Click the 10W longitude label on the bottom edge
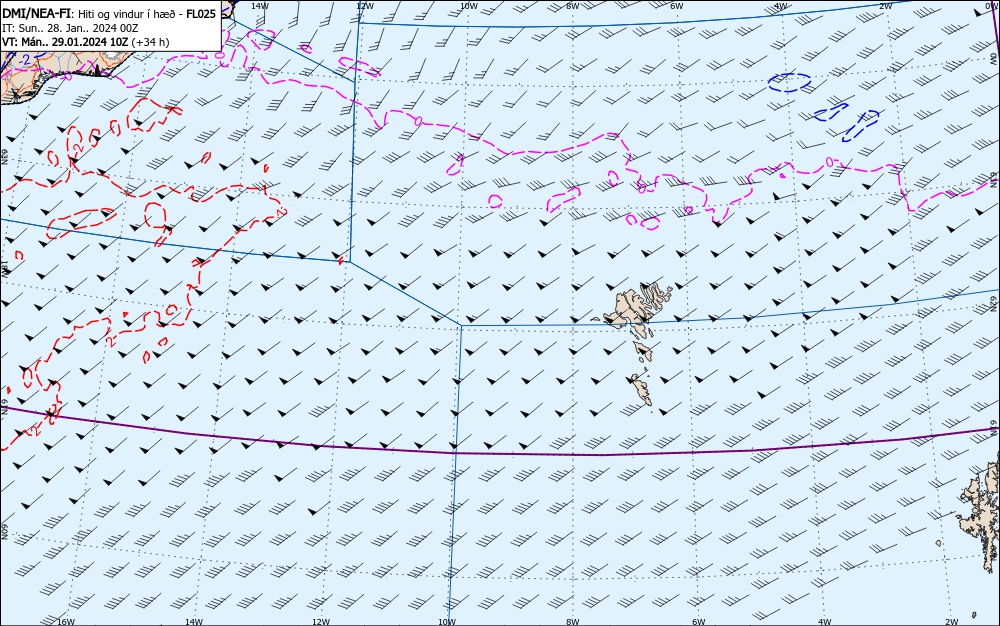Screen dimensions: 1000x626 (447, 622)
